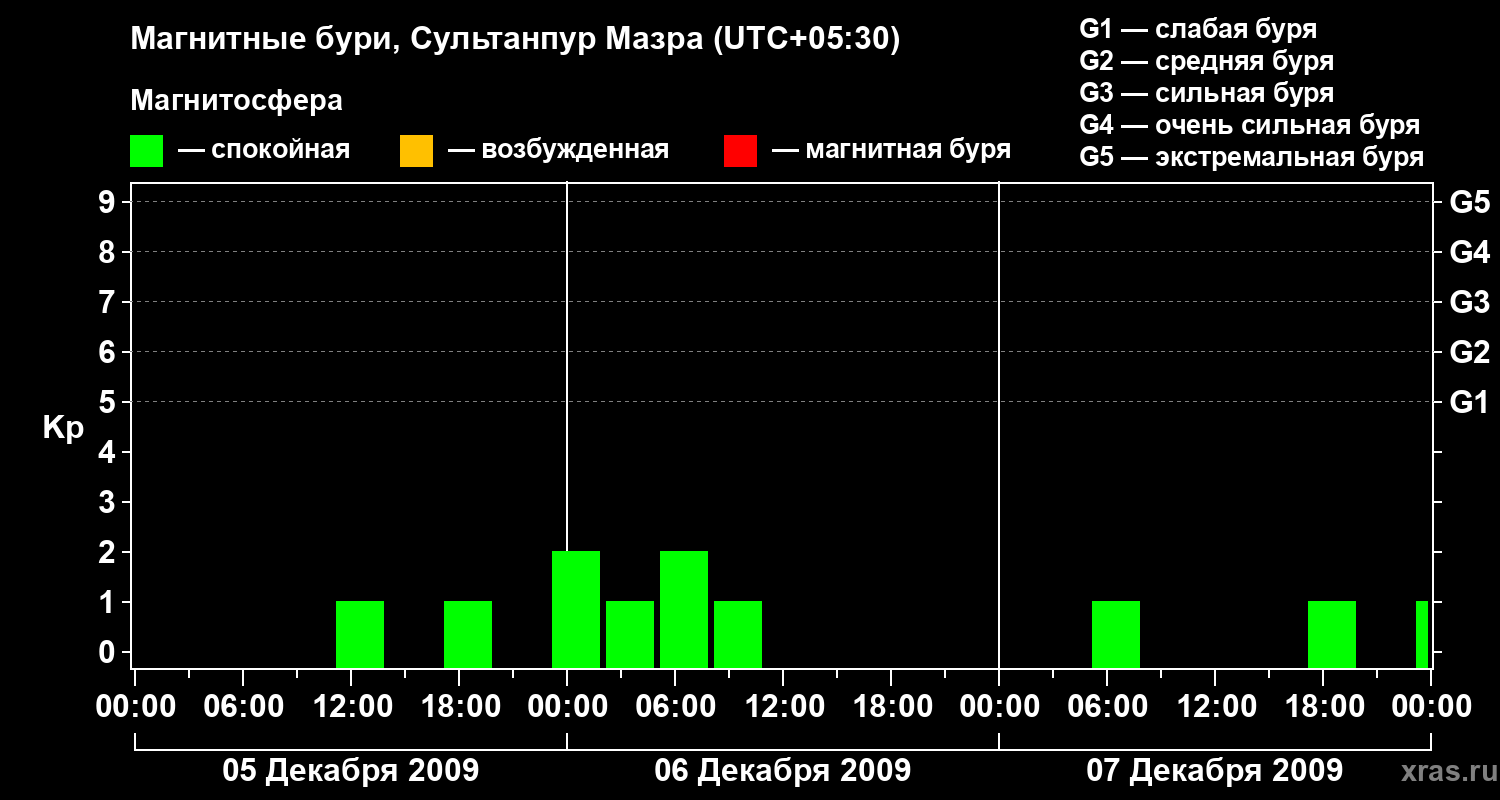Click the right-axis 'G3' level label
Viewport: 1500px width, 800px height.
coord(1469,302)
